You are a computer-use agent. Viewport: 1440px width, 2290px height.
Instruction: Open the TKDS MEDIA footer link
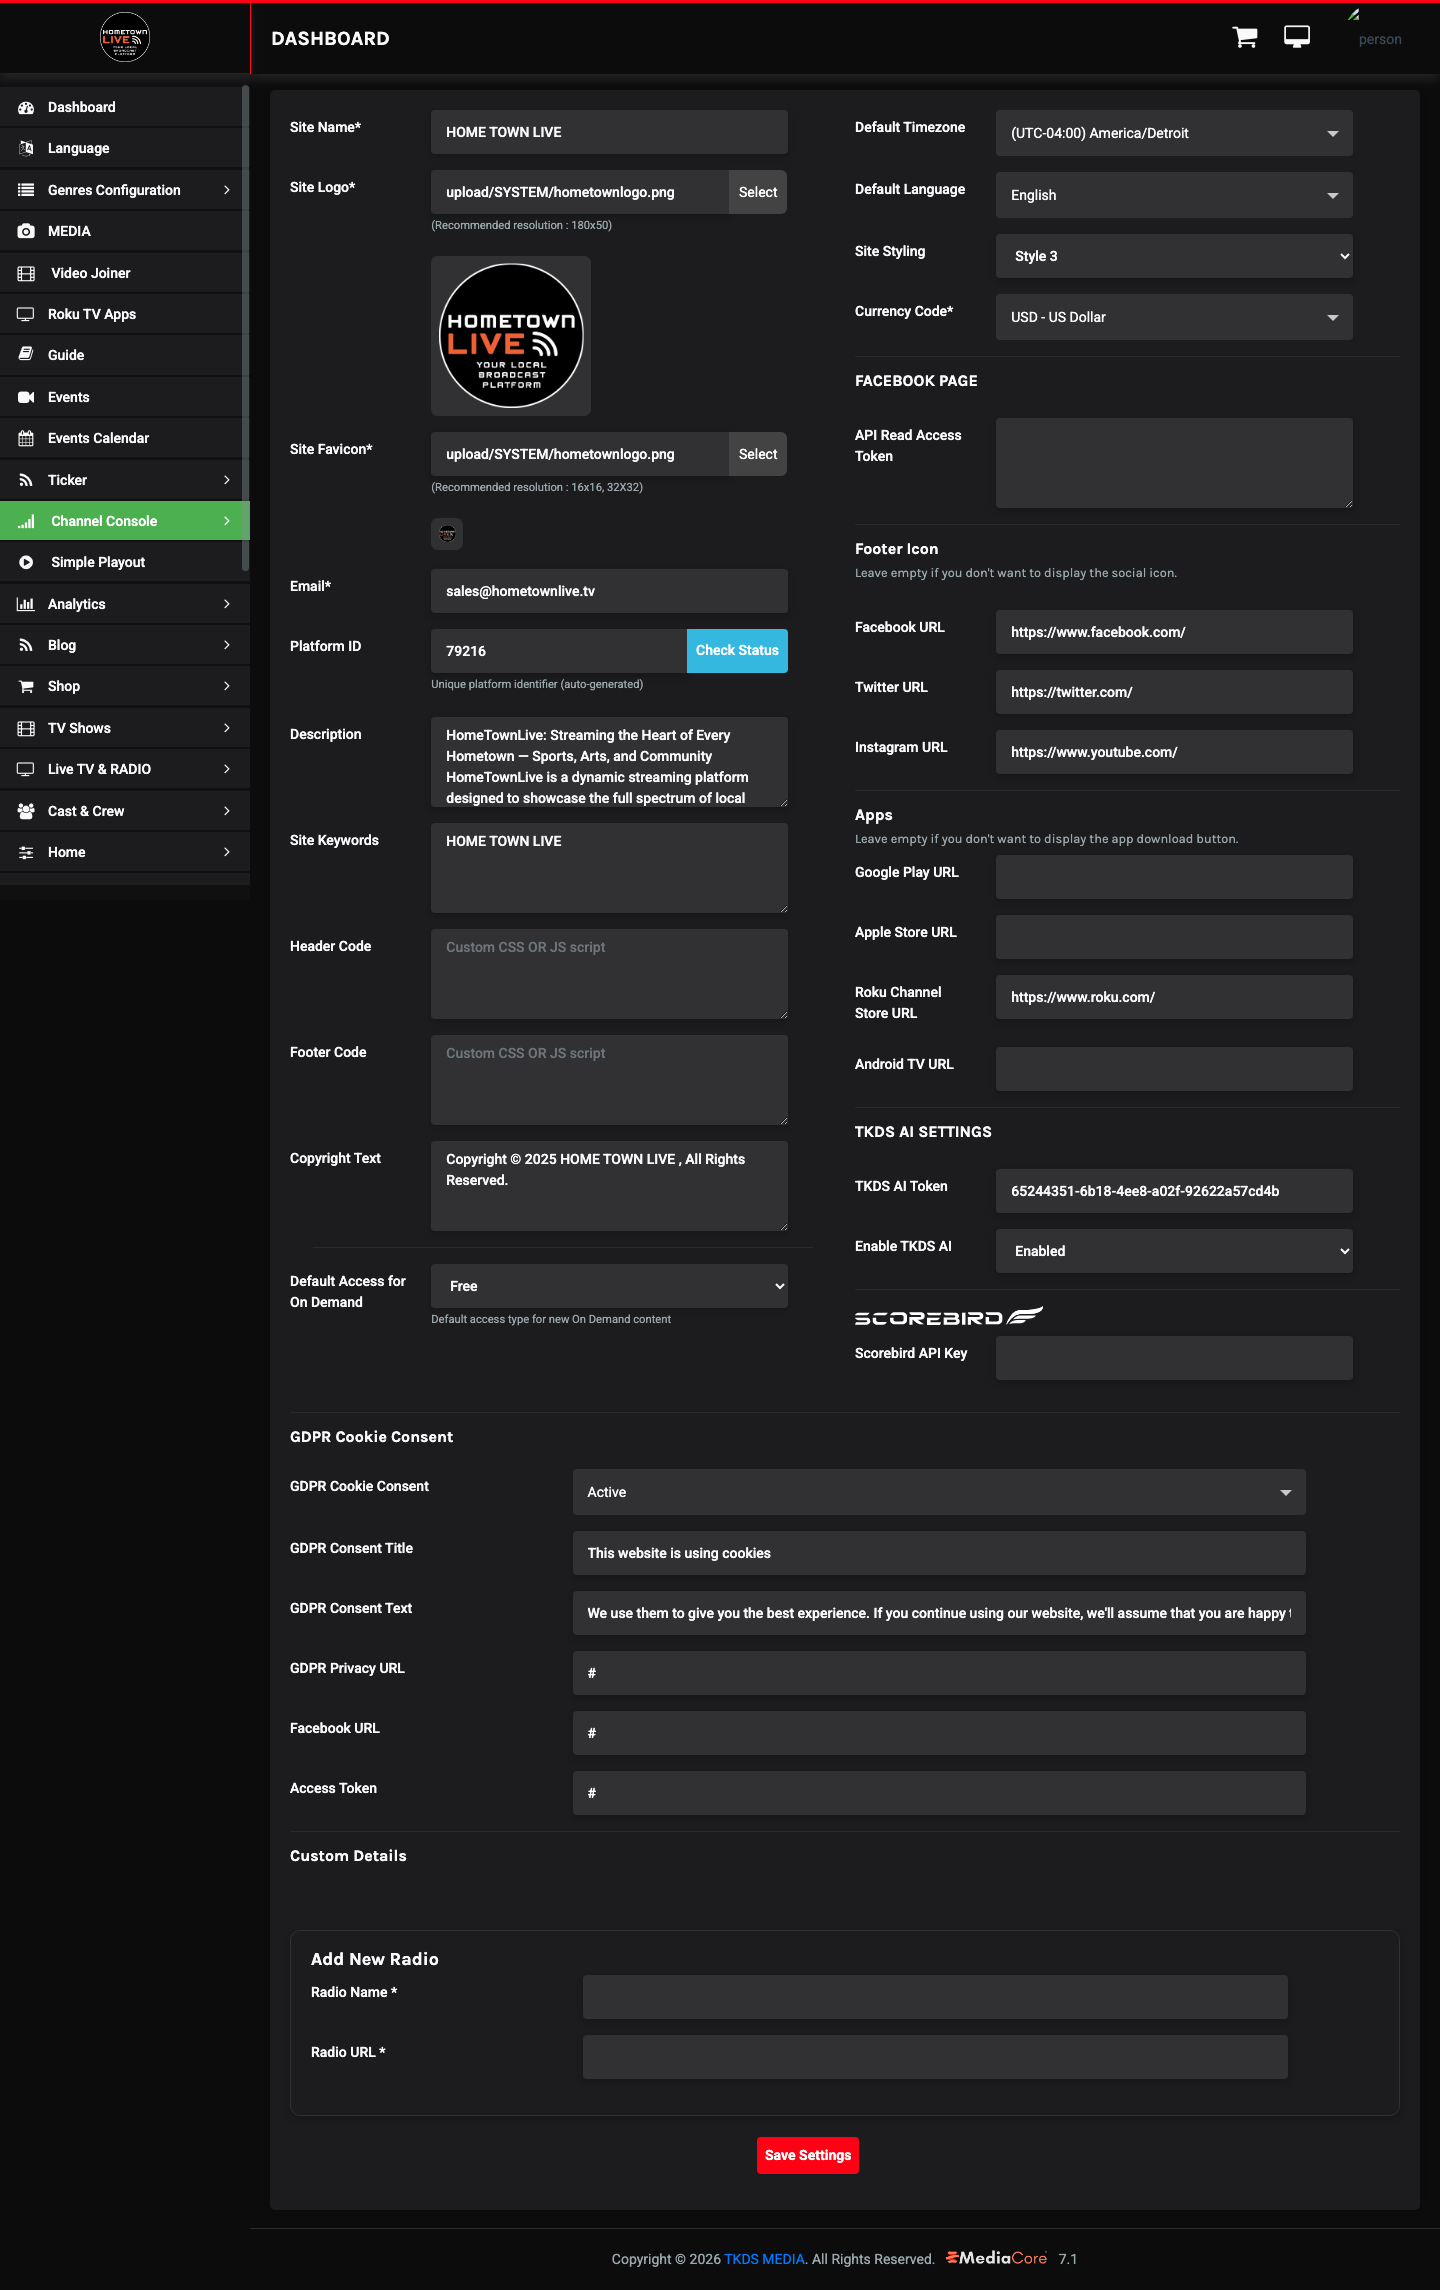pyautogui.click(x=764, y=2259)
